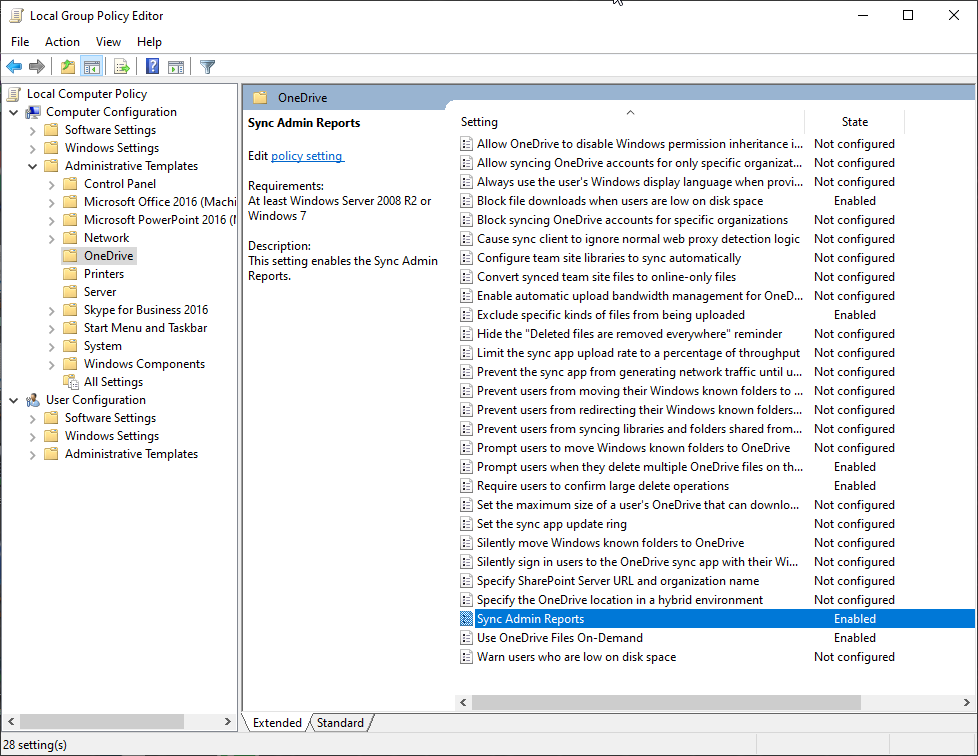Select the Printers folder in the tree
This screenshot has height=756, width=978.
[x=104, y=274]
